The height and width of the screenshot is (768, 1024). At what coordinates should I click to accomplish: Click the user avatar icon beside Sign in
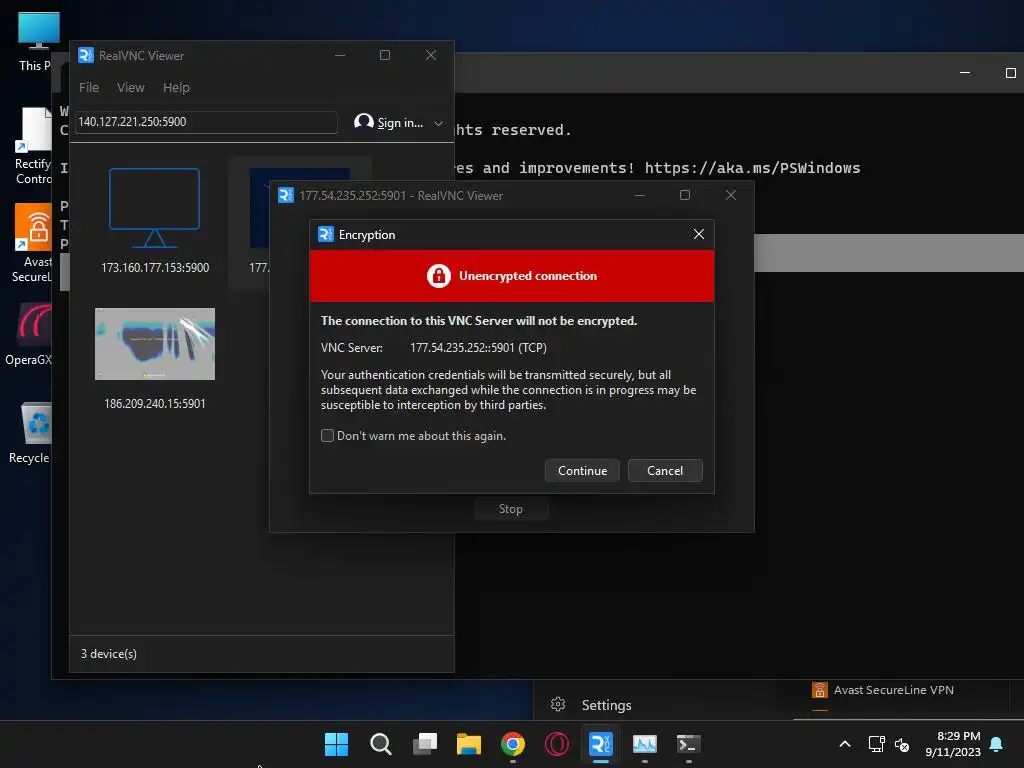click(363, 122)
